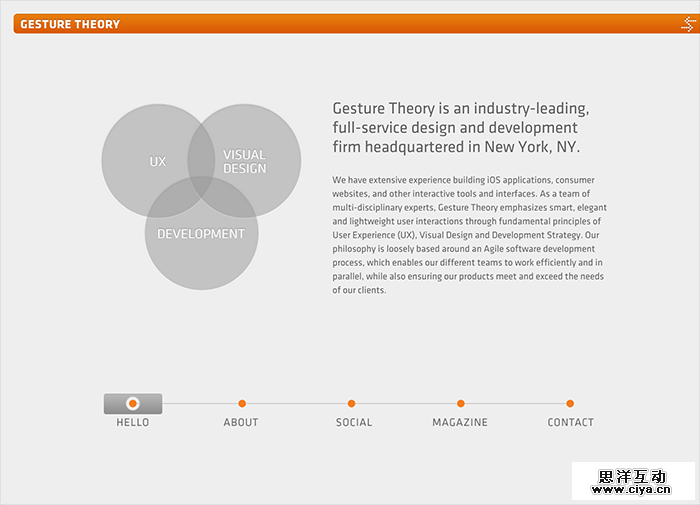Click the orange dot above Contact

570,404
